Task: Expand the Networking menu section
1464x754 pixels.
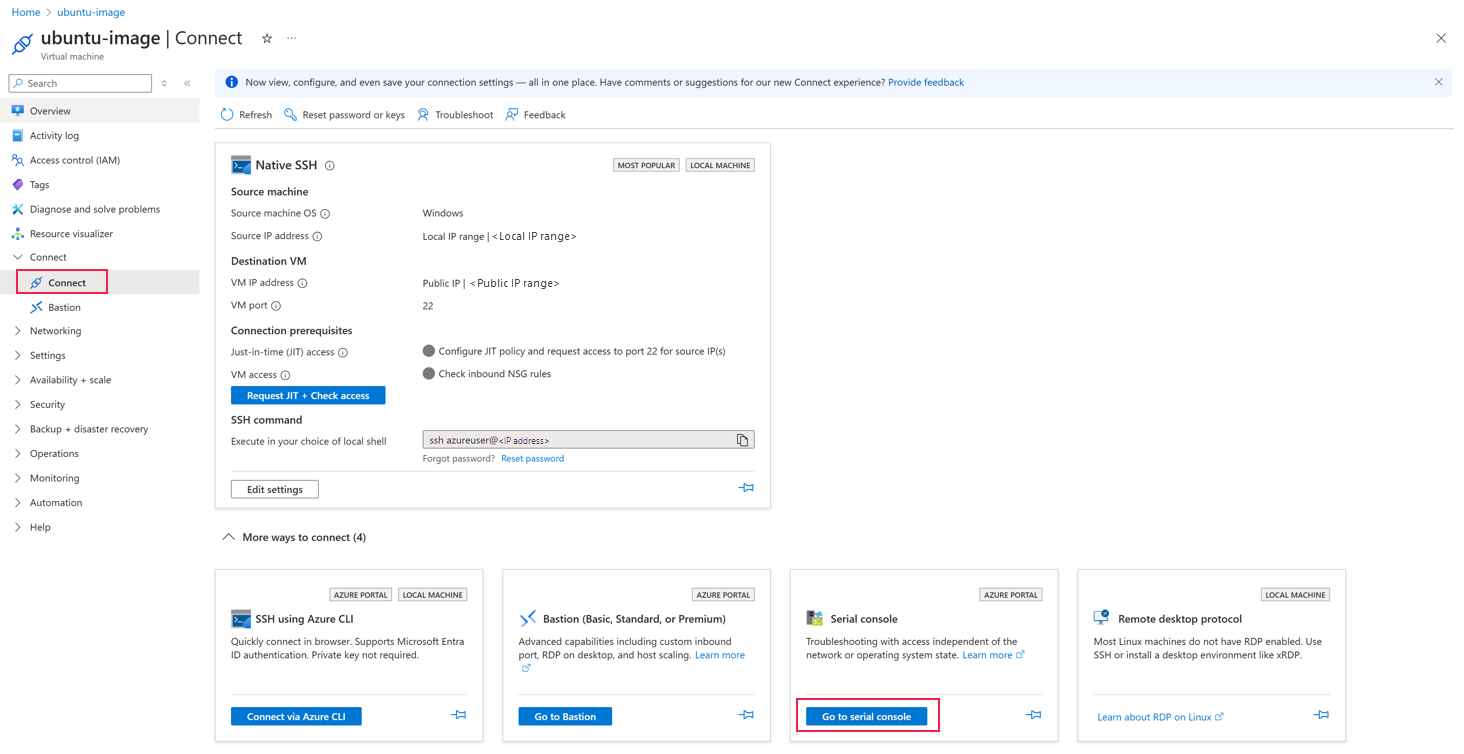Action: (x=55, y=331)
